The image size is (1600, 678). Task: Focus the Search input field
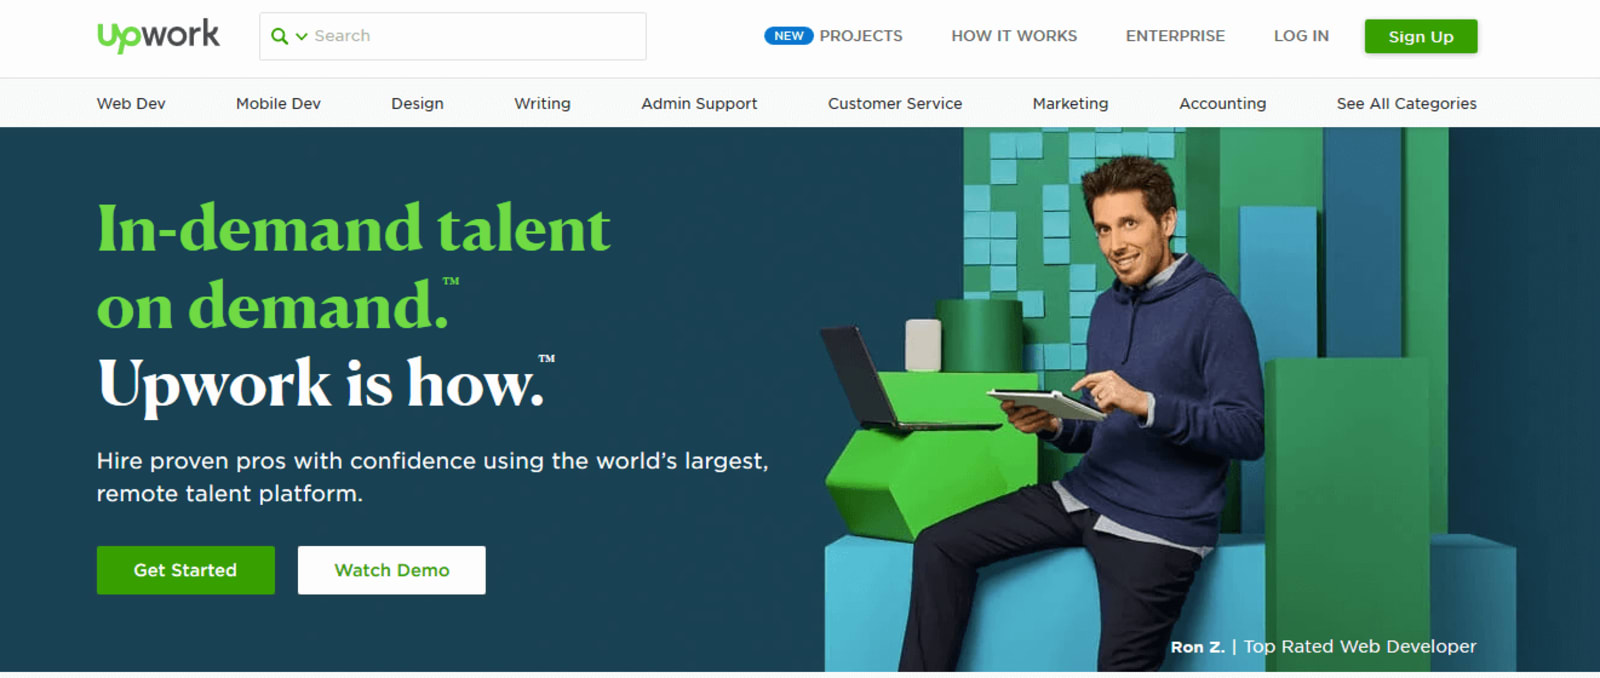[477, 36]
